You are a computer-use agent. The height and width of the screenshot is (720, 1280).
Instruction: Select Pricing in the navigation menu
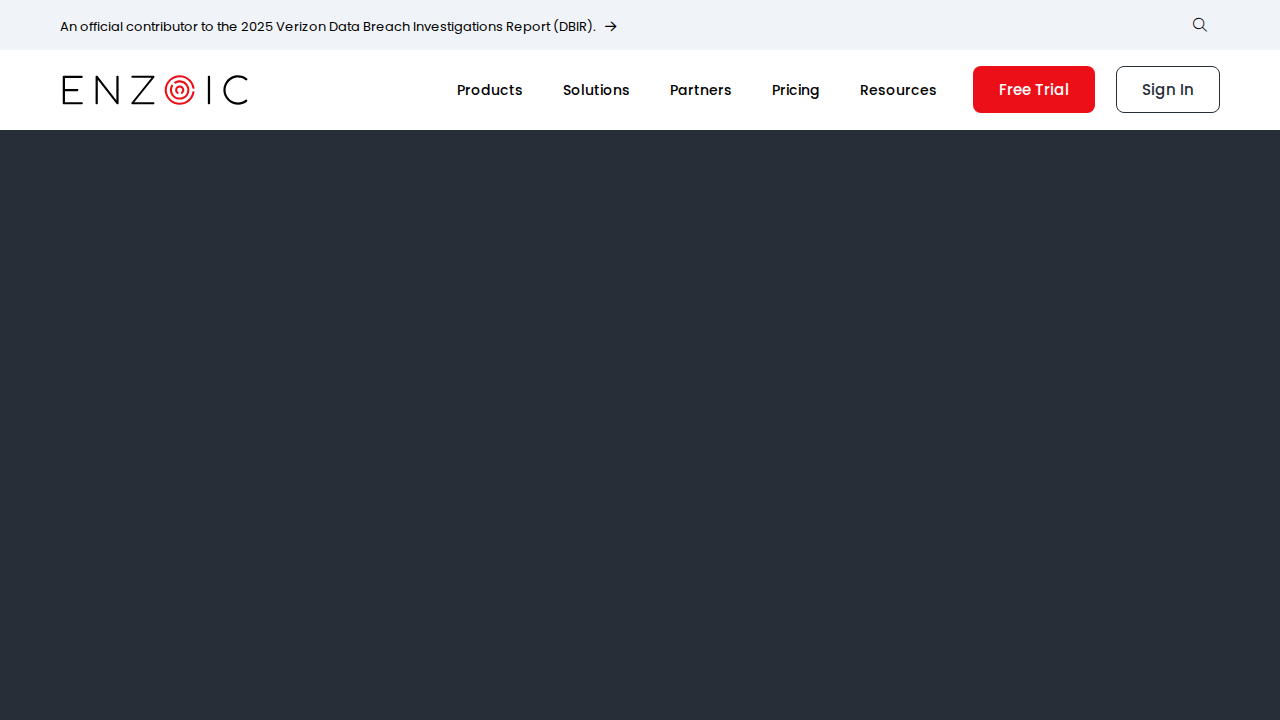point(795,90)
